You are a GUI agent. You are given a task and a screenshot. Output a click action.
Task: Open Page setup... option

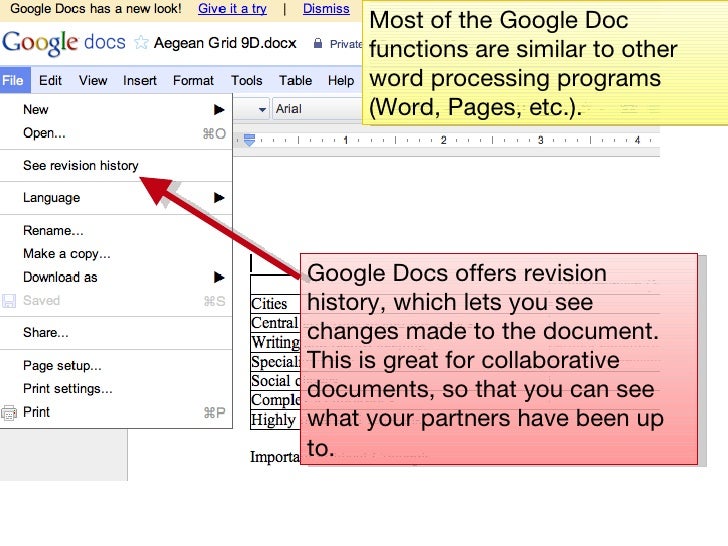click(x=116, y=366)
